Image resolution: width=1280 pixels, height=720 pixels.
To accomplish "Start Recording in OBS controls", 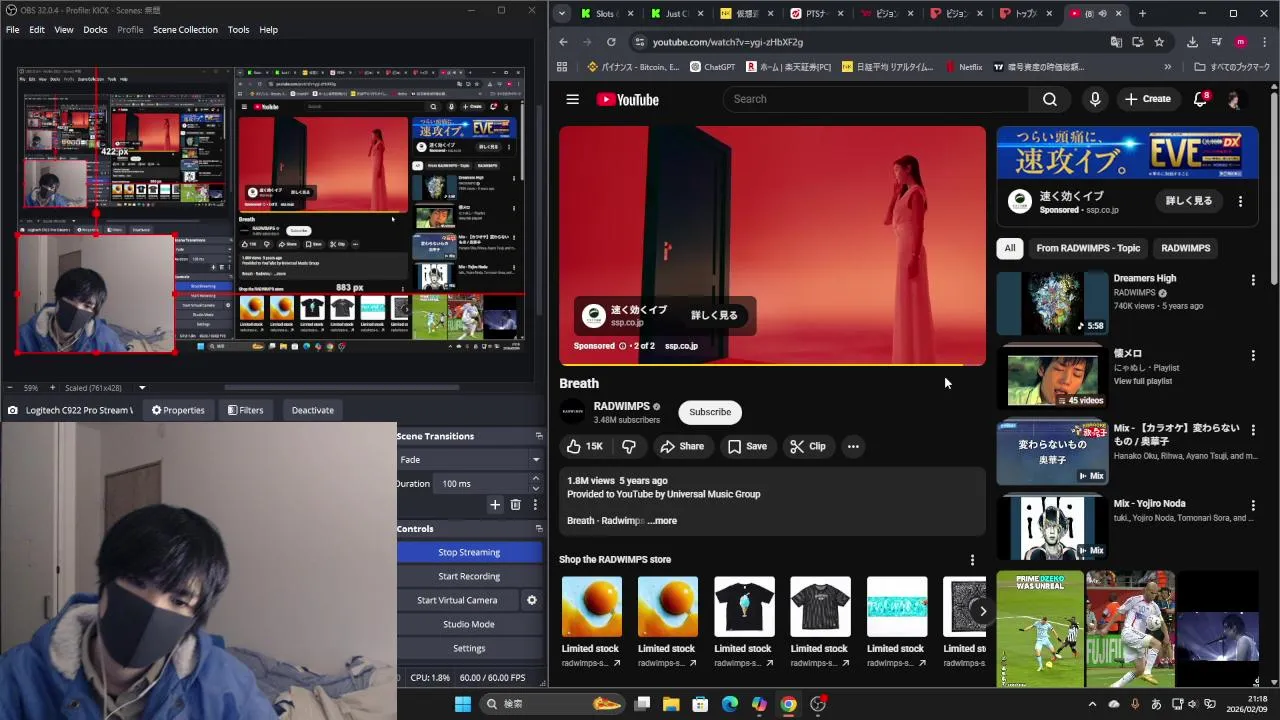I will tap(469, 576).
